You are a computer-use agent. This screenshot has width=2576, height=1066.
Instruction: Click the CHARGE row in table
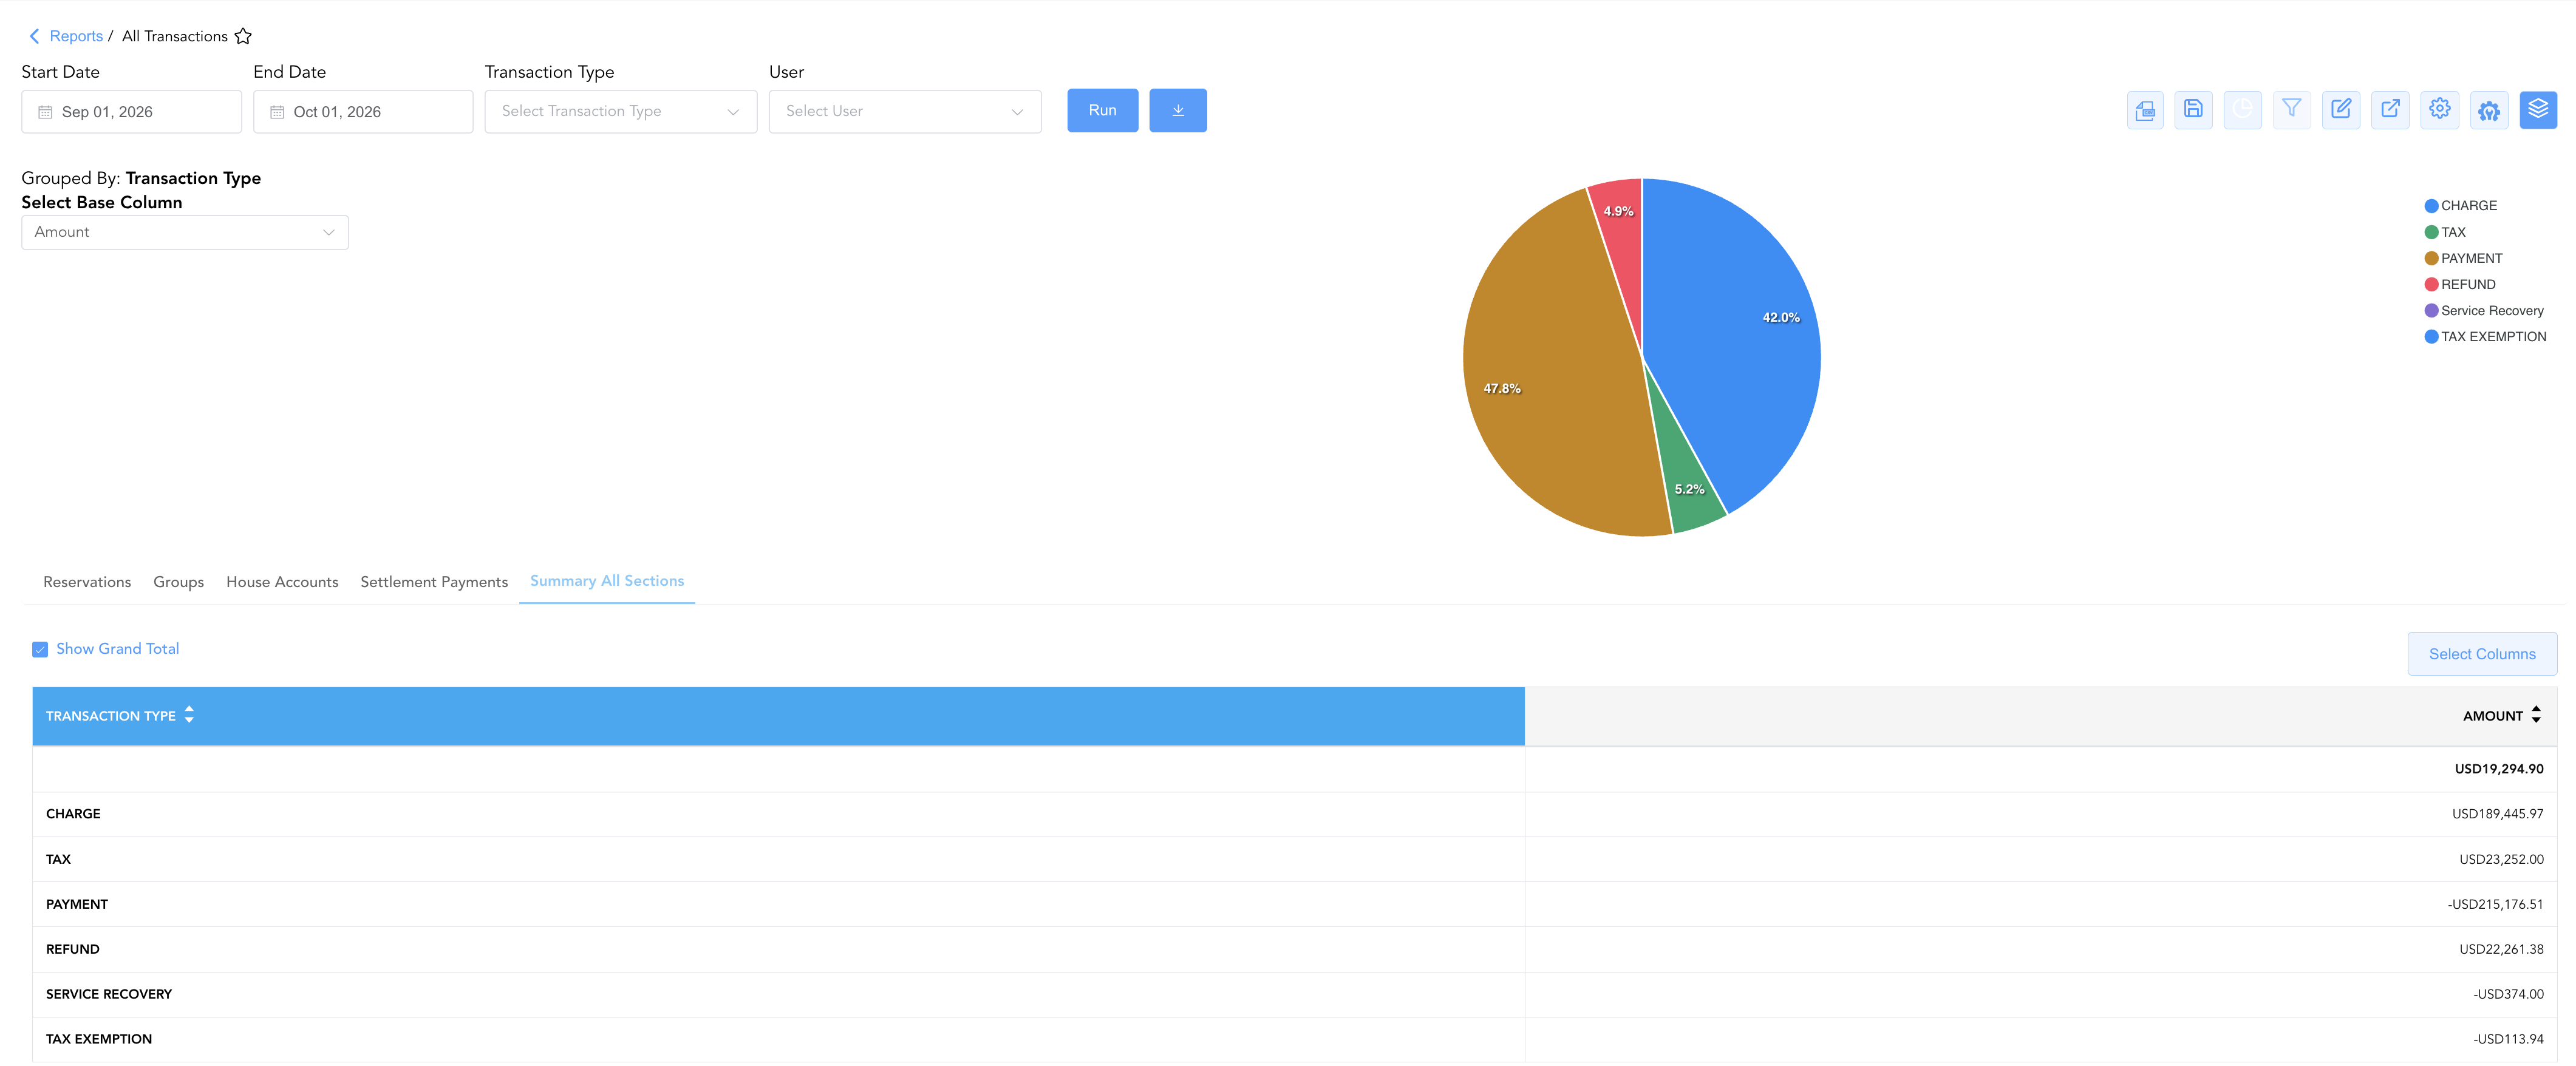coord(1294,814)
